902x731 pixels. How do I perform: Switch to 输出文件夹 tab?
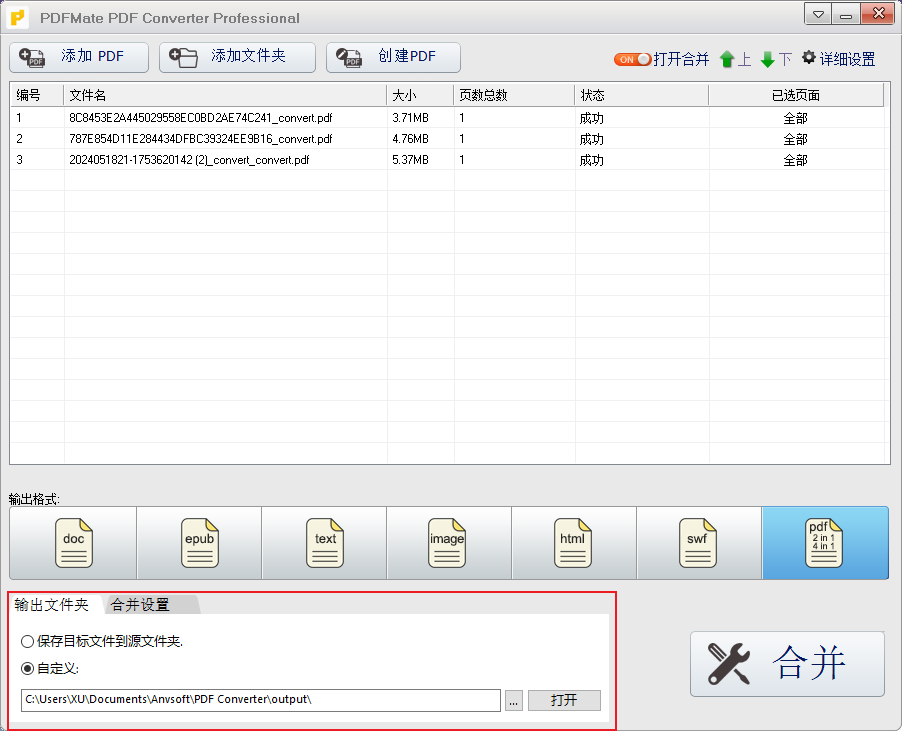pyautogui.click(x=52, y=604)
